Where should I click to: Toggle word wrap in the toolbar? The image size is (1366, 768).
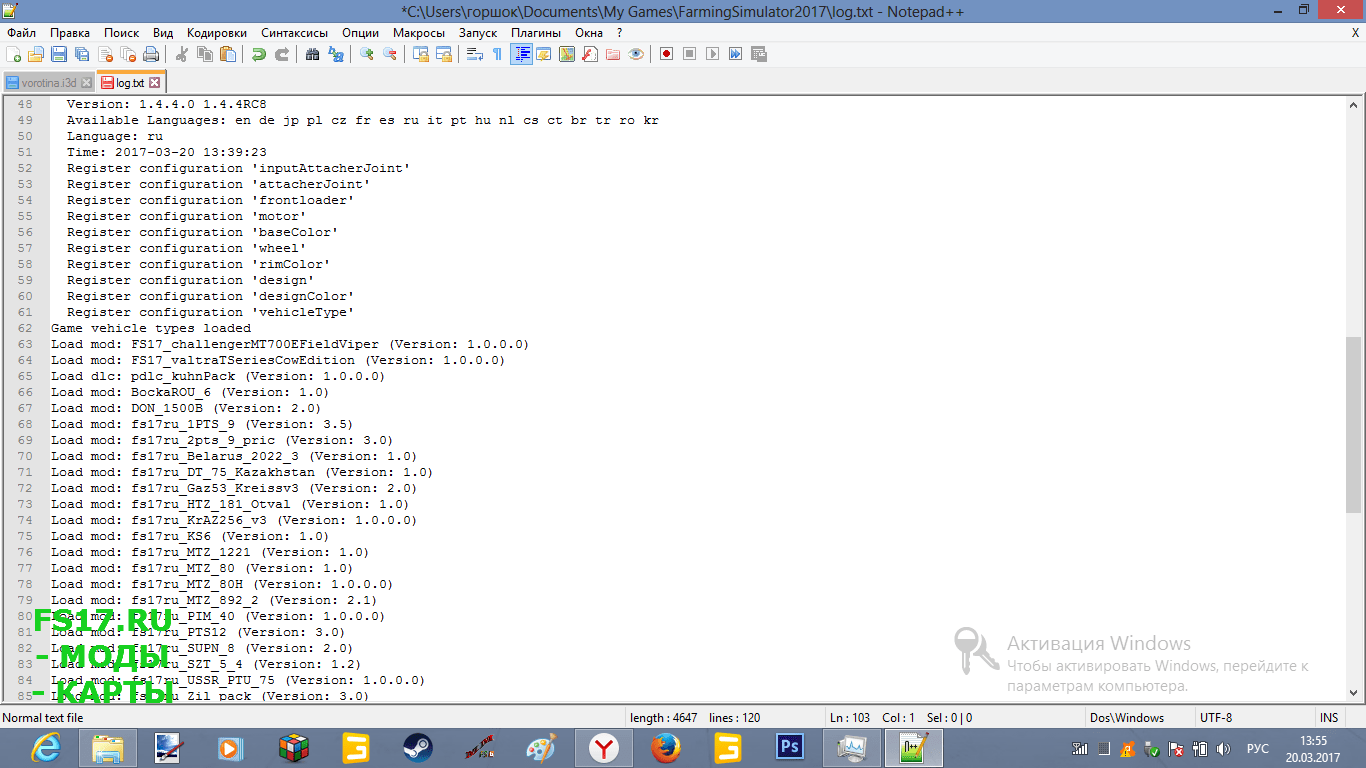[475, 54]
